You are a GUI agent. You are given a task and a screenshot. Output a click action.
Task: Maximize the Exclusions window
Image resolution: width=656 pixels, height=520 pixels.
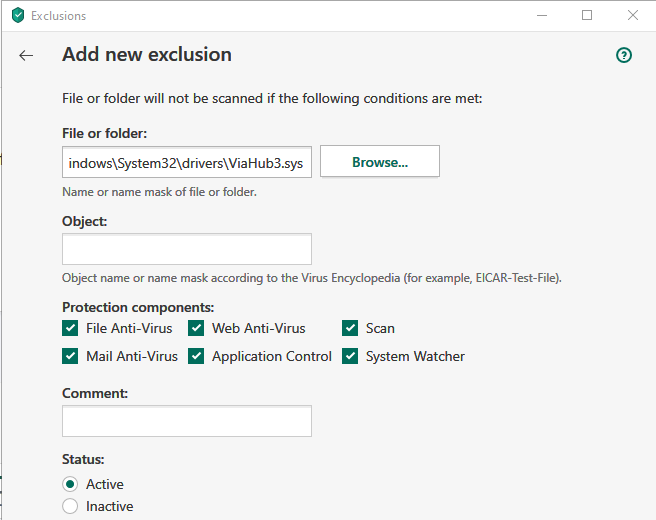(587, 16)
